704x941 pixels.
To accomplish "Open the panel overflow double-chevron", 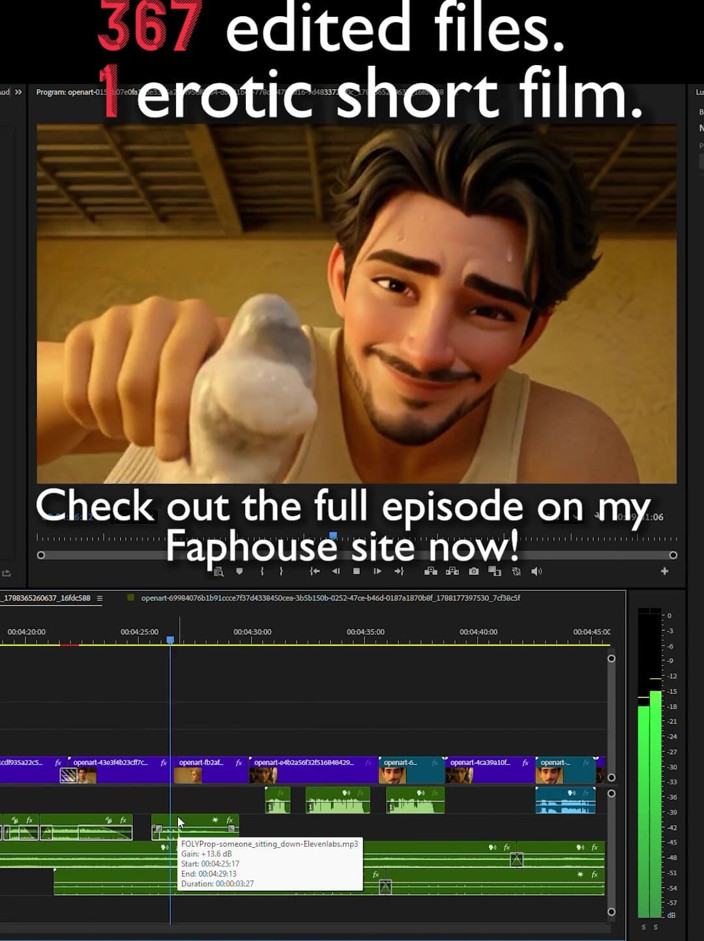I will 18,92.
